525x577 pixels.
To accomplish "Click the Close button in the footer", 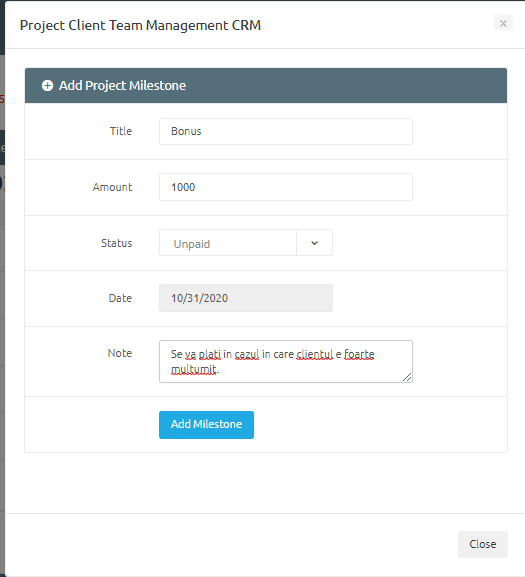I will 483,544.
